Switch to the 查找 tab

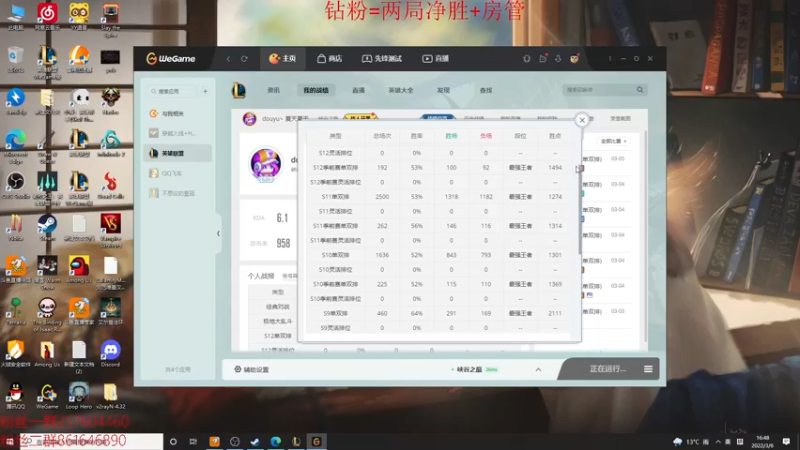point(486,90)
